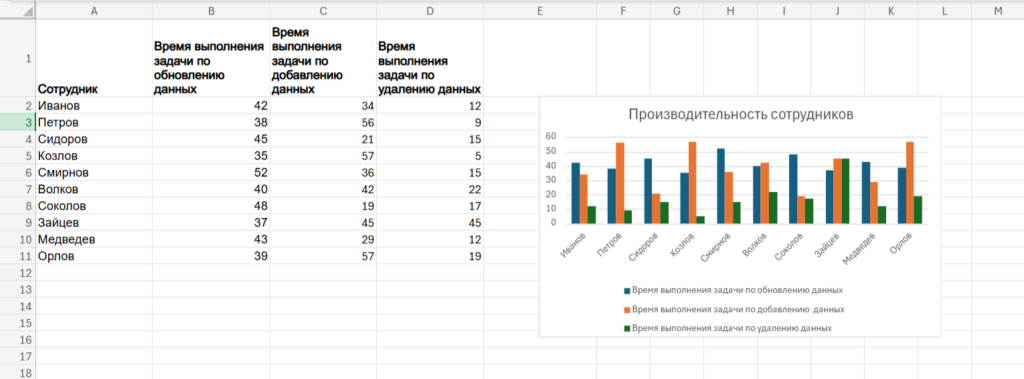Select legend text about обновлению данных
Screen dimensions: 1024x379
[x=737, y=290]
